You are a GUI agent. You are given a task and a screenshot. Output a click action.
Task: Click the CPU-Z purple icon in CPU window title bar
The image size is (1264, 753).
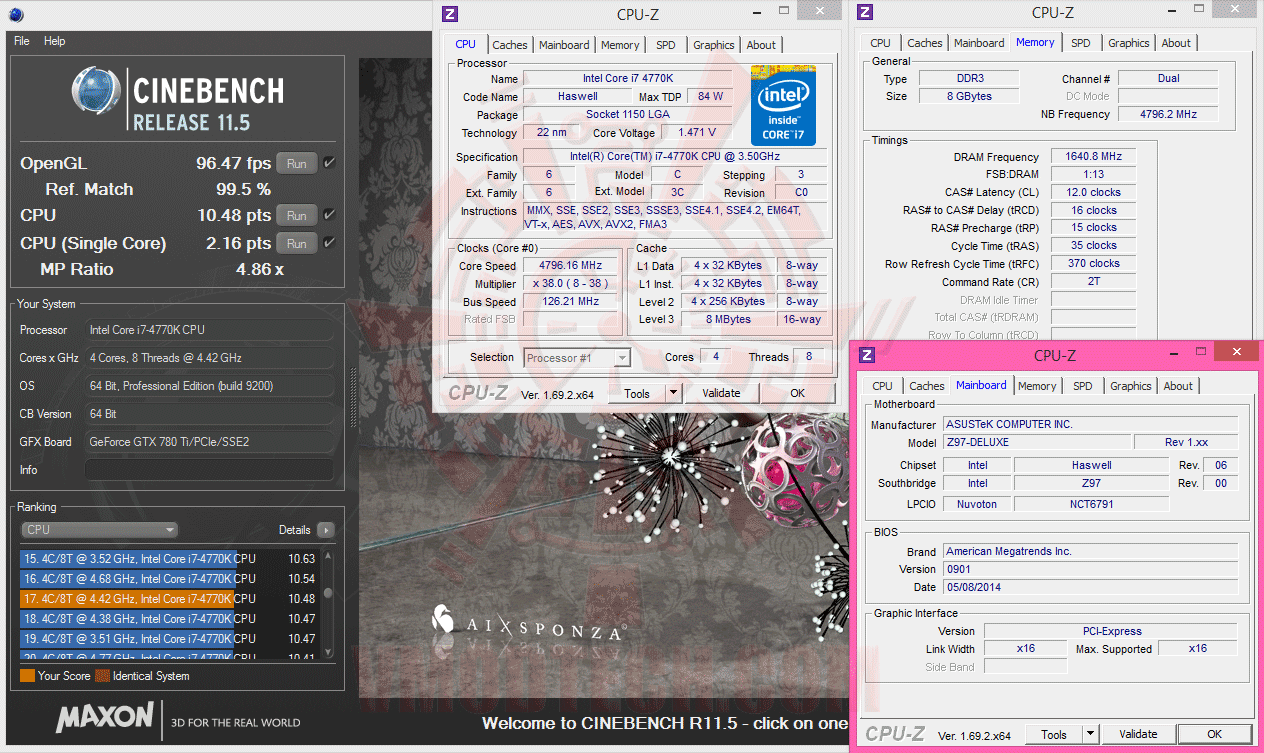click(x=451, y=13)
